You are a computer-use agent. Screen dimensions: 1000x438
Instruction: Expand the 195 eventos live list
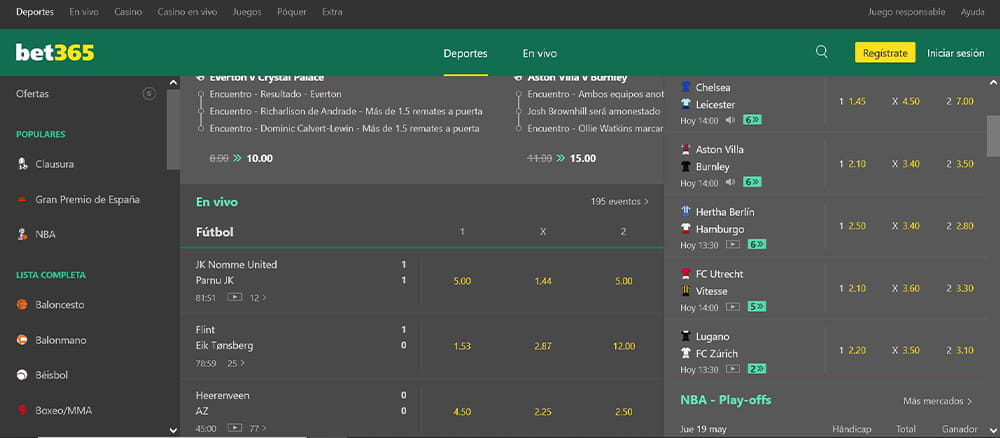coord(619,201)
